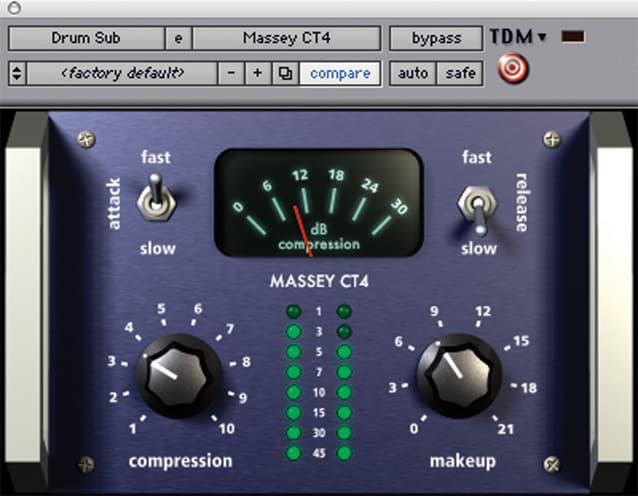The width and height of the screenshot is (638, 496).
Task: Click the makeup knob mark 6
Action: click(398, 341)
